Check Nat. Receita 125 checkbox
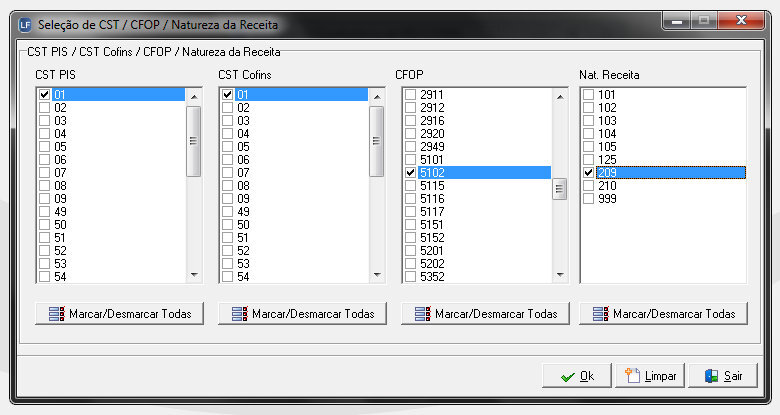This screenshot has width=780, height=415. tap(588, 160)
